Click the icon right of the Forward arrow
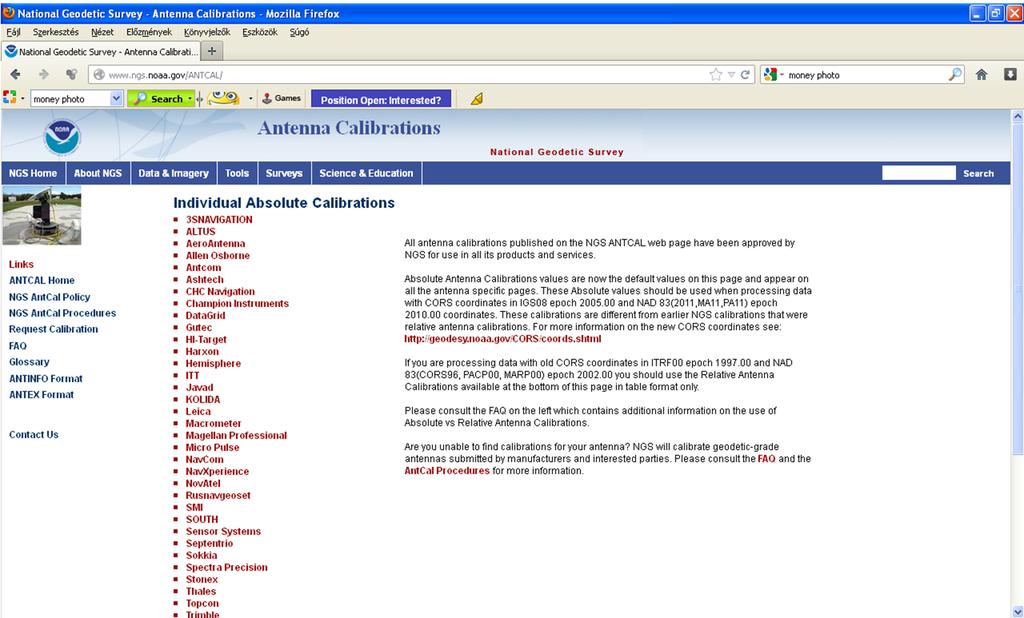 [71, 74]
